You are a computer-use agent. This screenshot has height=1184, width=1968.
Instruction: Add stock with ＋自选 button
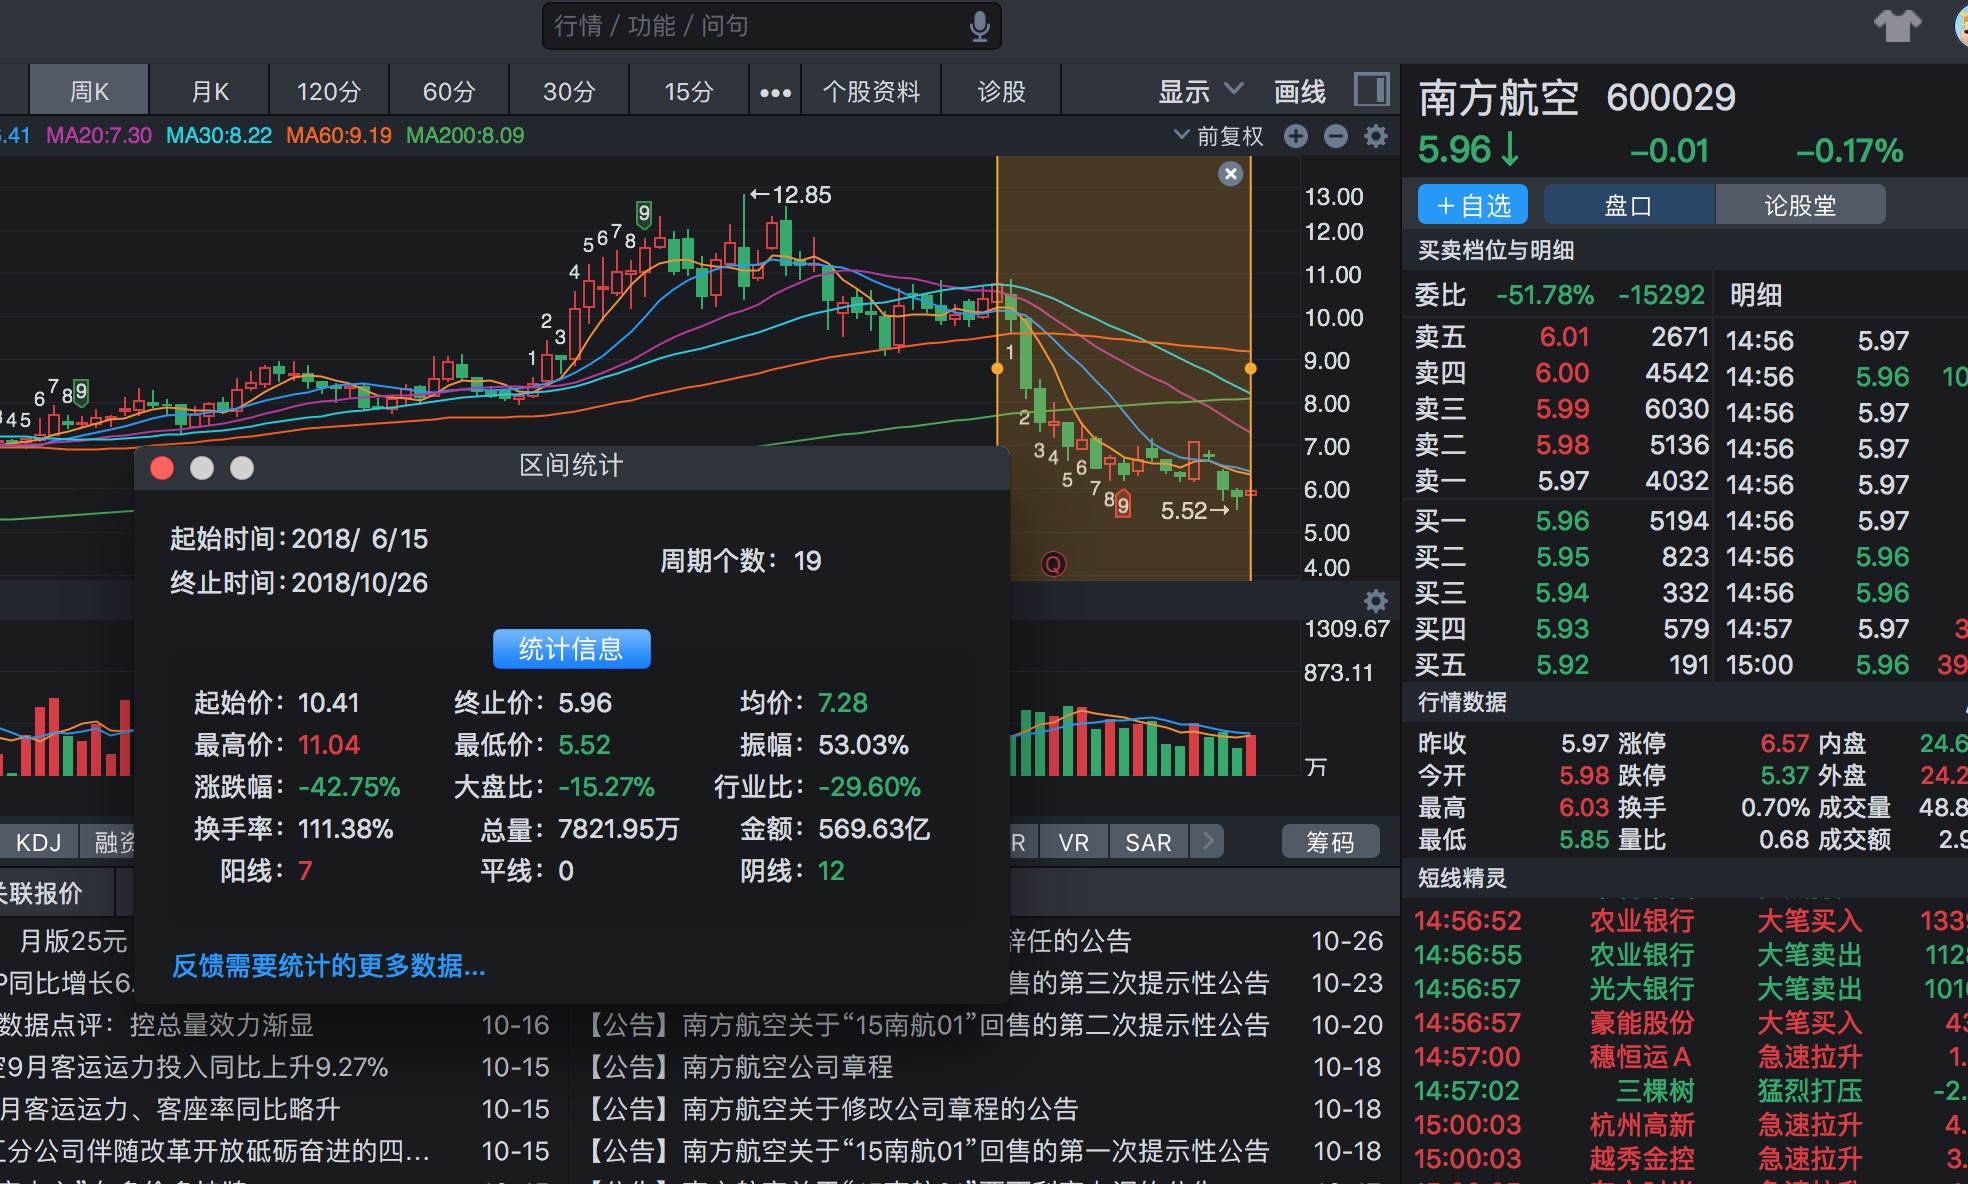1473,205
